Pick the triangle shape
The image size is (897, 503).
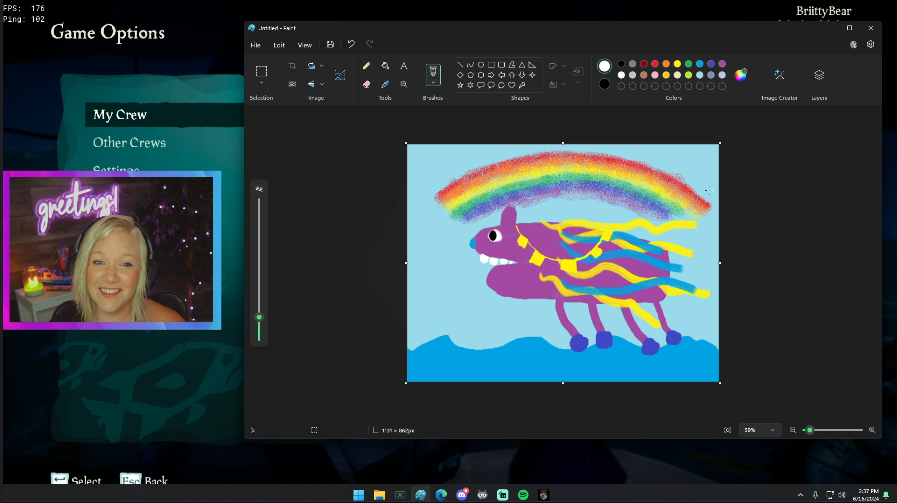click(522, 65)
